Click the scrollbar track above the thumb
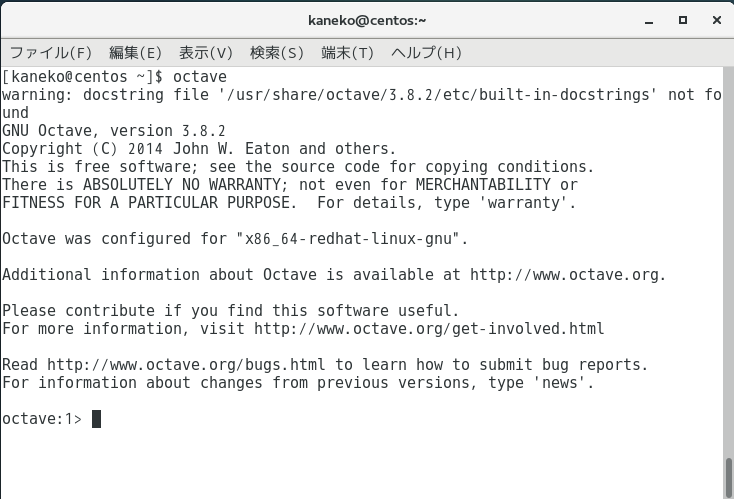The width and height of the screenshot is (734, 499). coord(728,262)
